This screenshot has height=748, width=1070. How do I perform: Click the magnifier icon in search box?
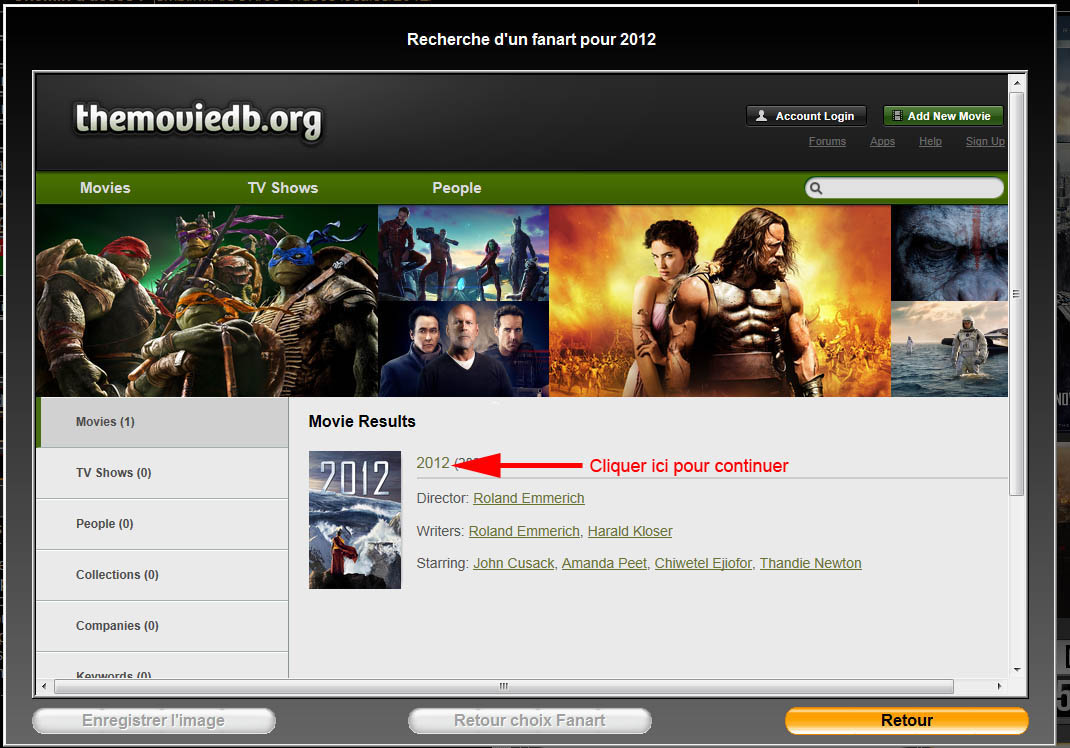pos(815,188)
